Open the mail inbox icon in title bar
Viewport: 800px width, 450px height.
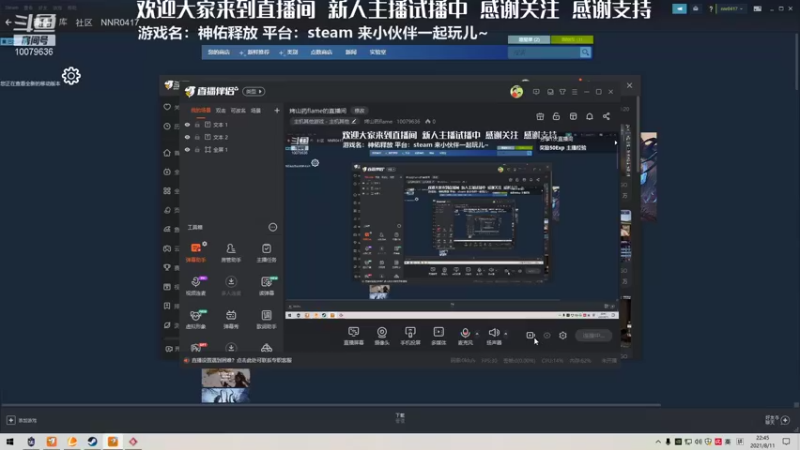click(550, 92)
